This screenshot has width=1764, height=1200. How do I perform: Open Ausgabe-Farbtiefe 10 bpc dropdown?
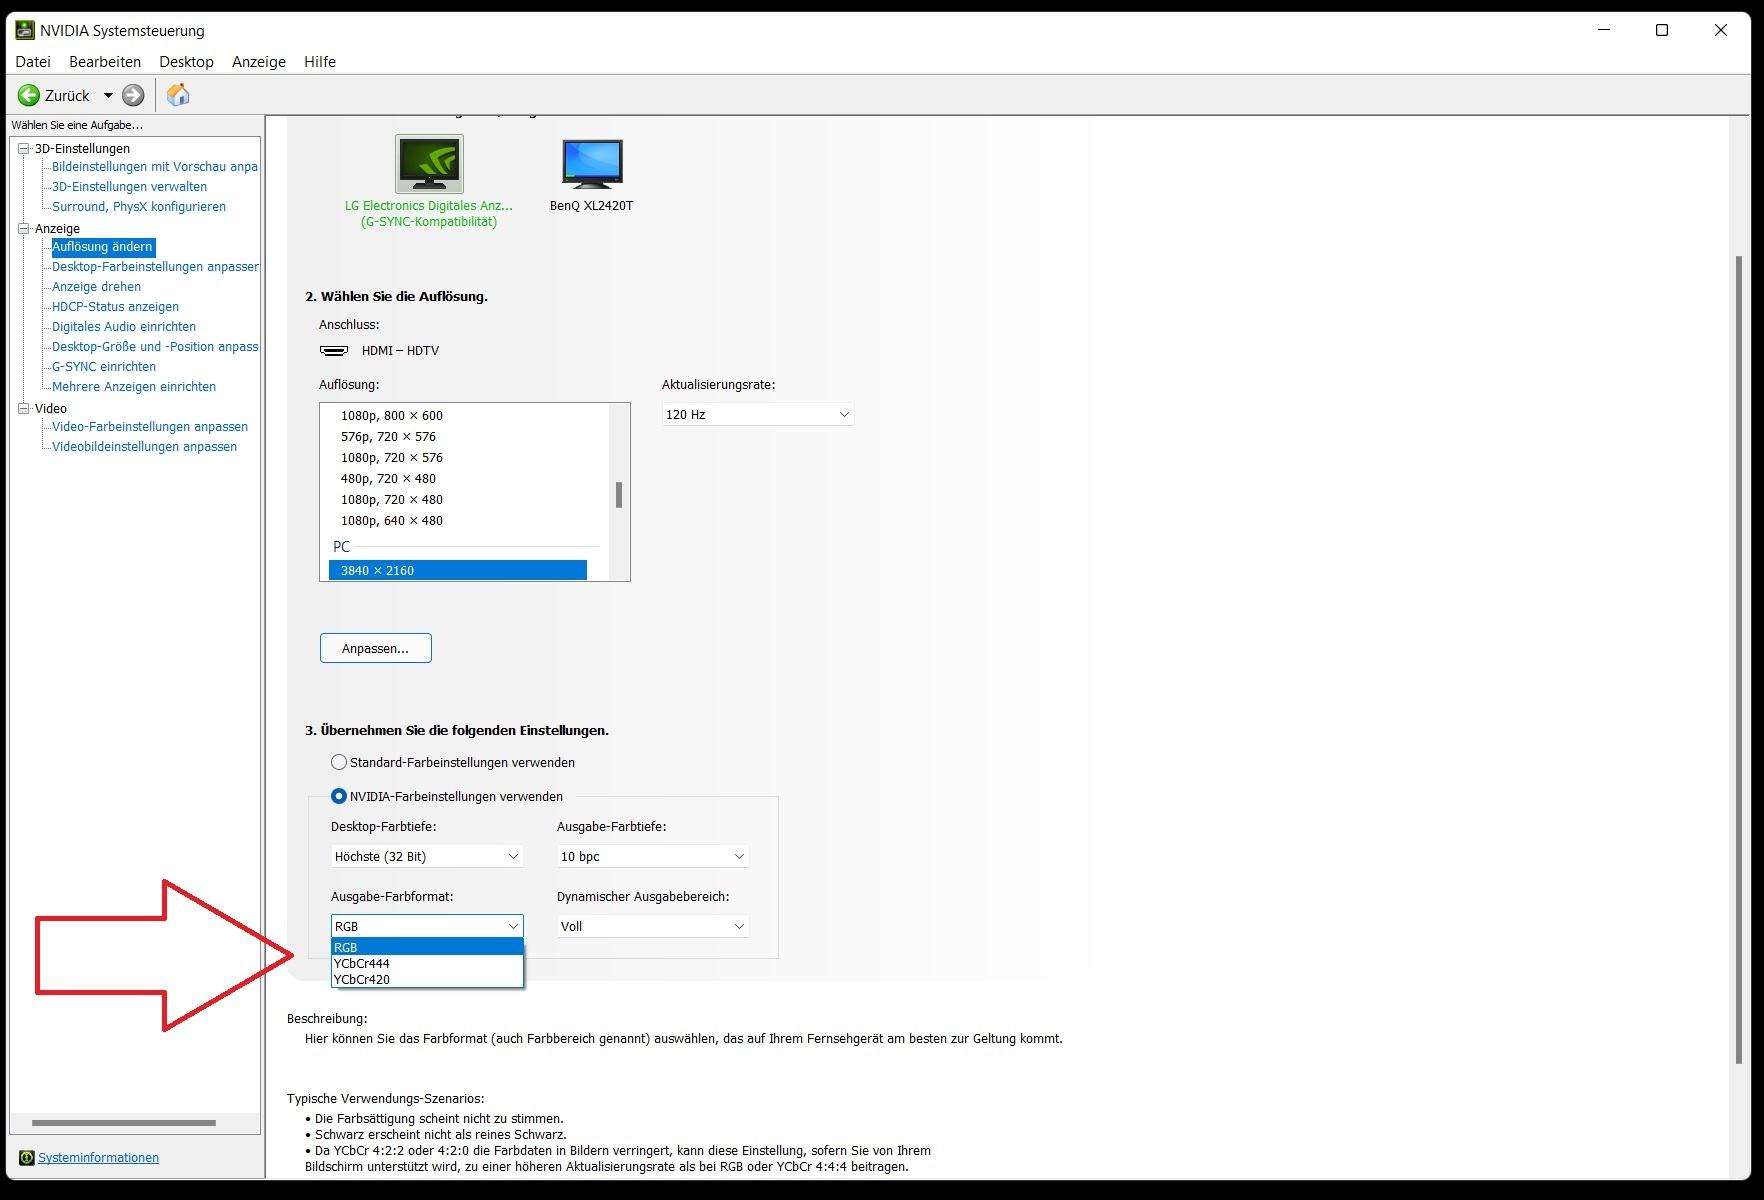(653, 856)
